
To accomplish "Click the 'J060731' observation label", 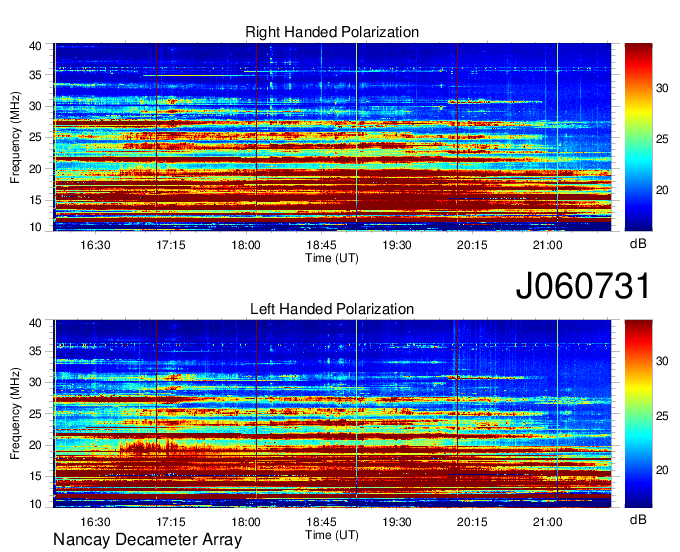I will coord(583,286).
